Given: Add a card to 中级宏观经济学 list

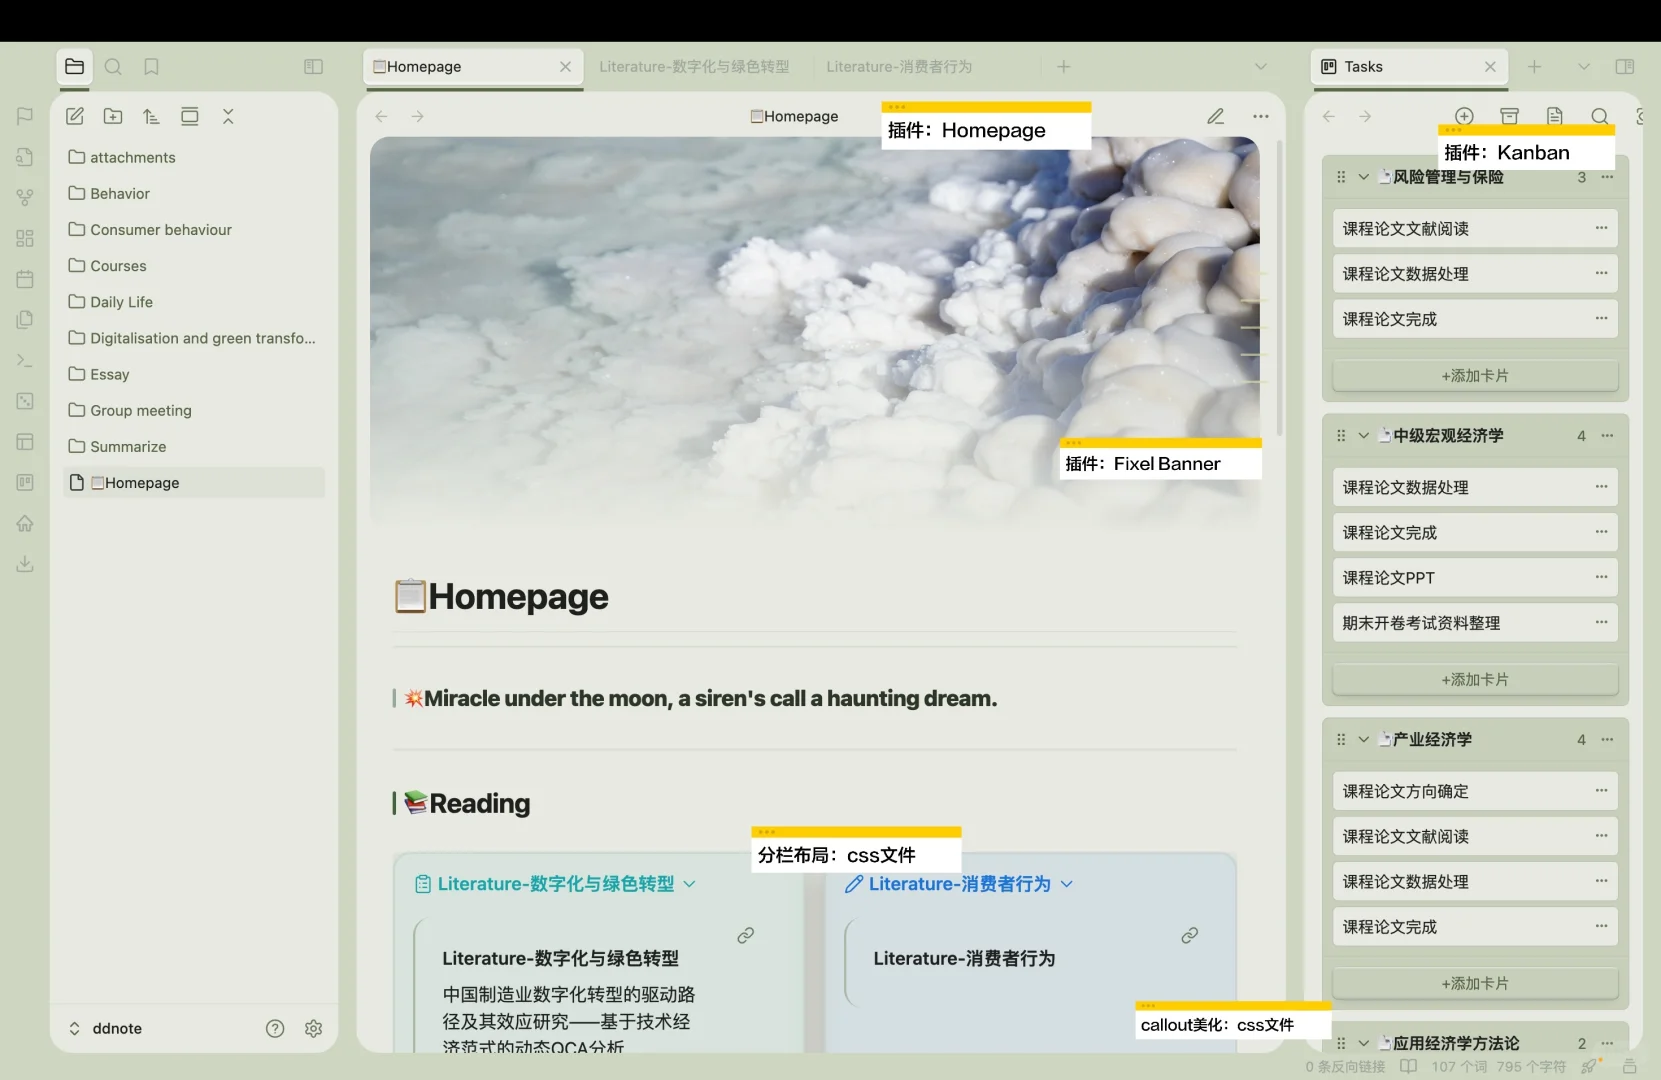Looking at the screenshot, I should coord(1475,680).
